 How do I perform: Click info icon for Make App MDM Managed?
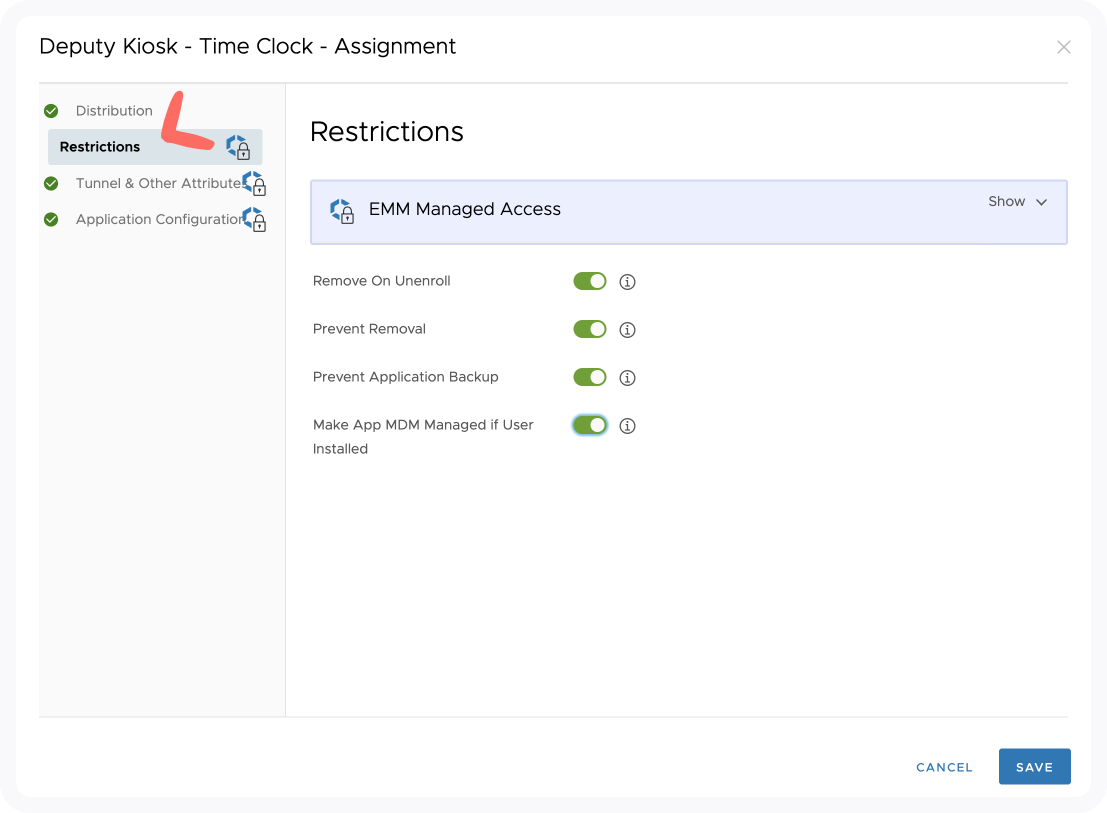coord(628,426)
